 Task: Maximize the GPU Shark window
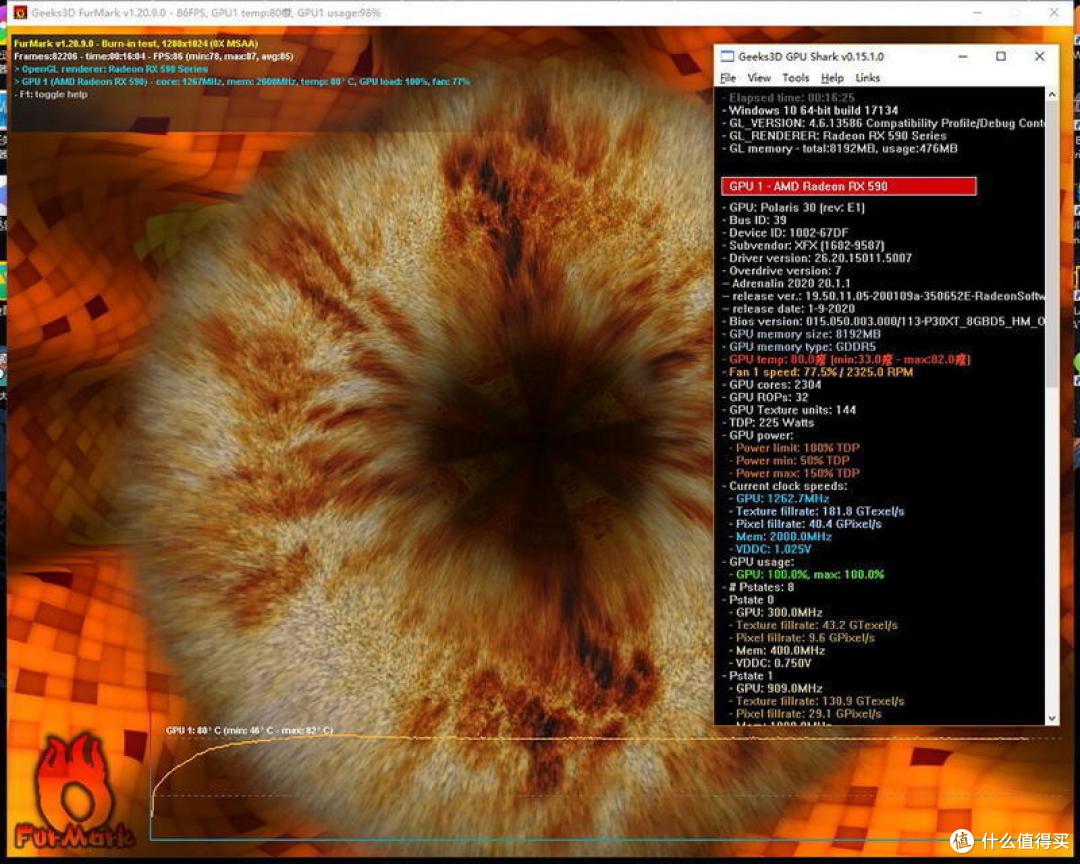(x=1001, y=56)
